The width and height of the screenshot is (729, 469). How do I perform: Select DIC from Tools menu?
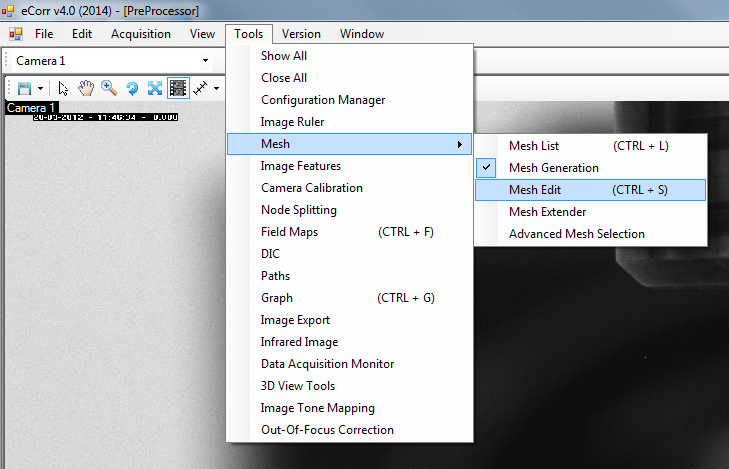(x=349, y=254)
